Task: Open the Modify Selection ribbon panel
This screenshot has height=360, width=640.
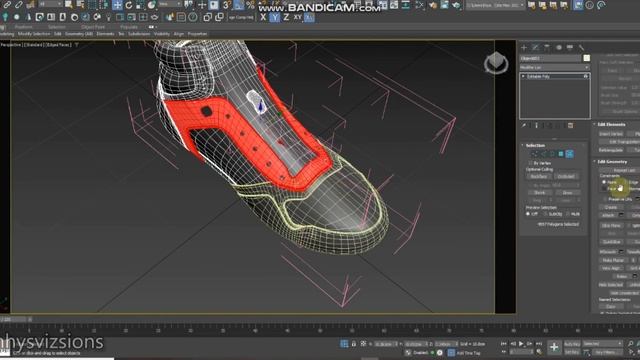Action: tap(34, 34)
